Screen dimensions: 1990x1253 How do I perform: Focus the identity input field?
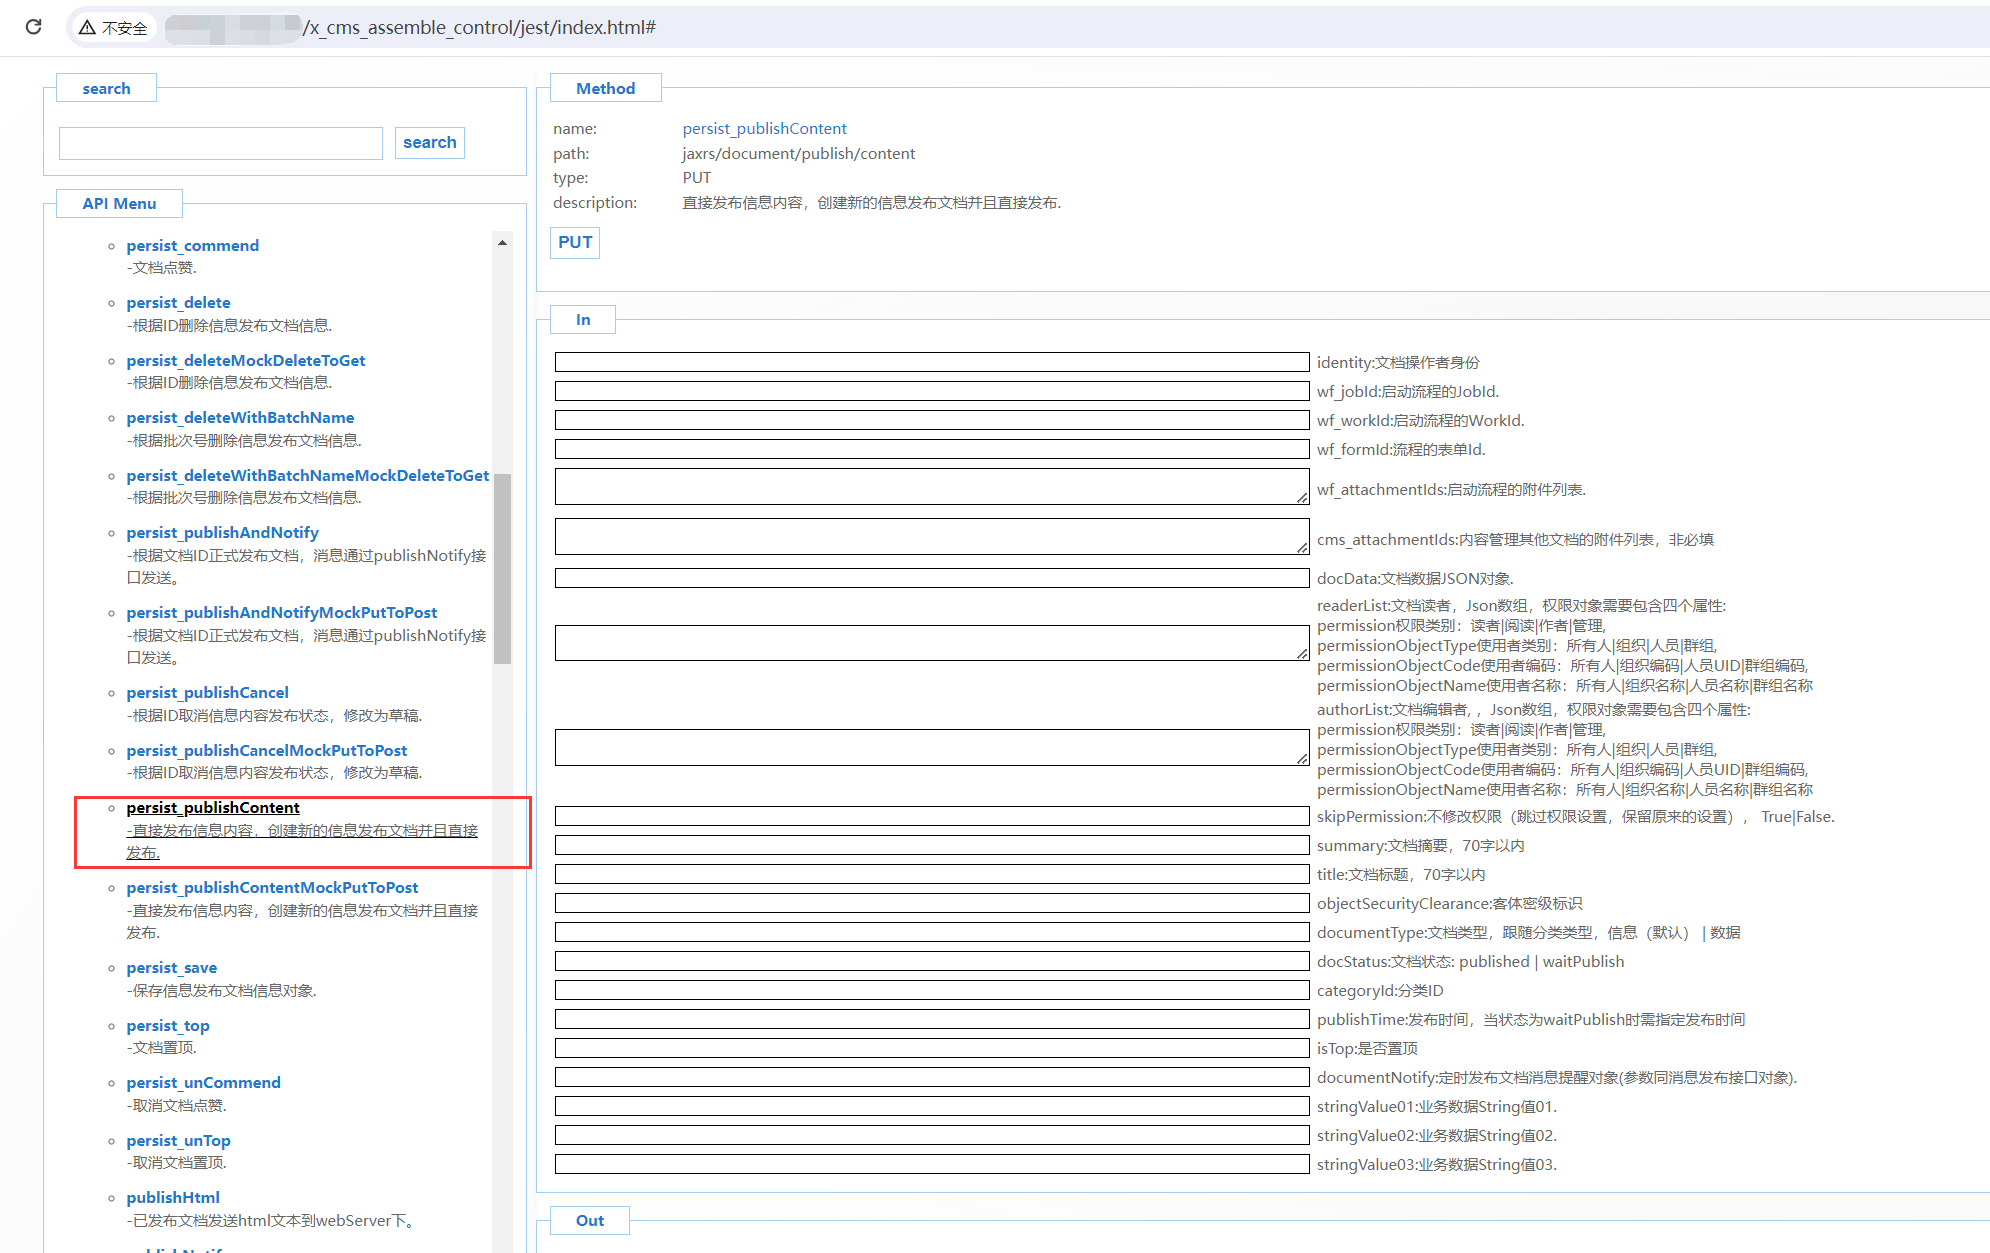(x=931, y=362)
